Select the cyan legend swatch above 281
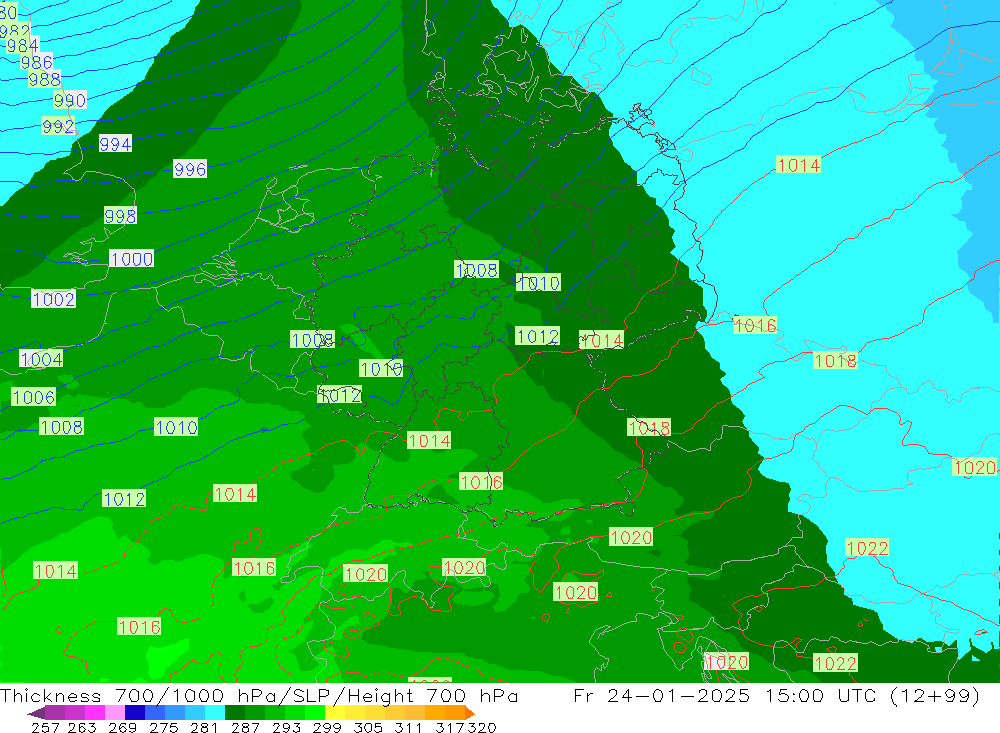This screenshot has width=1000, height=733. [215, 713]
